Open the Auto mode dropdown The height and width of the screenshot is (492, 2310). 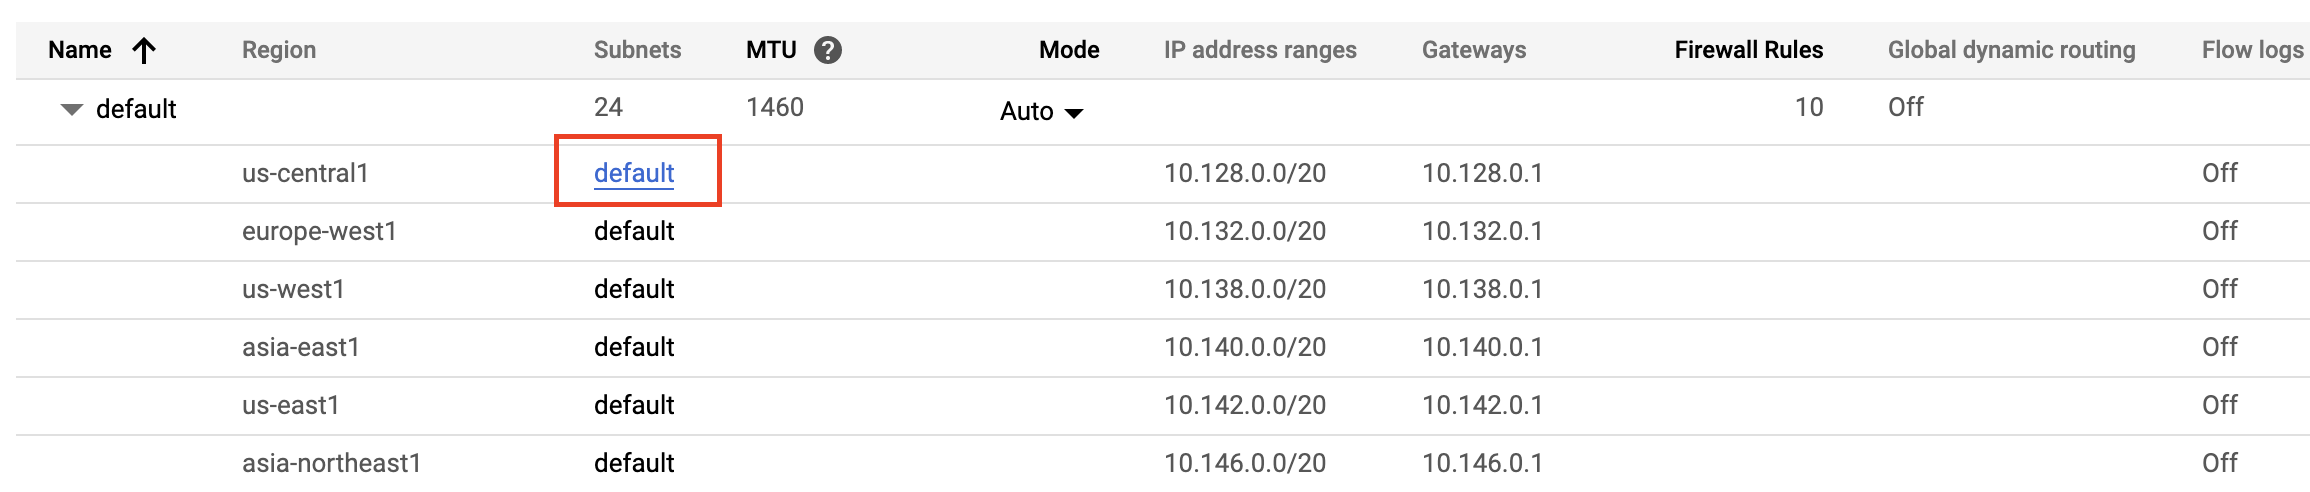[x=1041, y=111]
